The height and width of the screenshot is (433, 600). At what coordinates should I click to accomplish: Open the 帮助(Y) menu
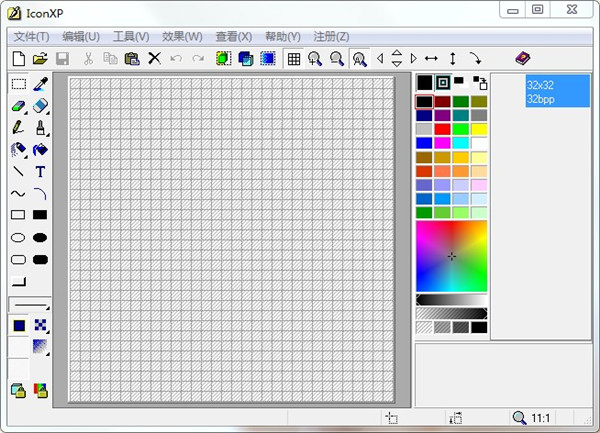[282, 36]
